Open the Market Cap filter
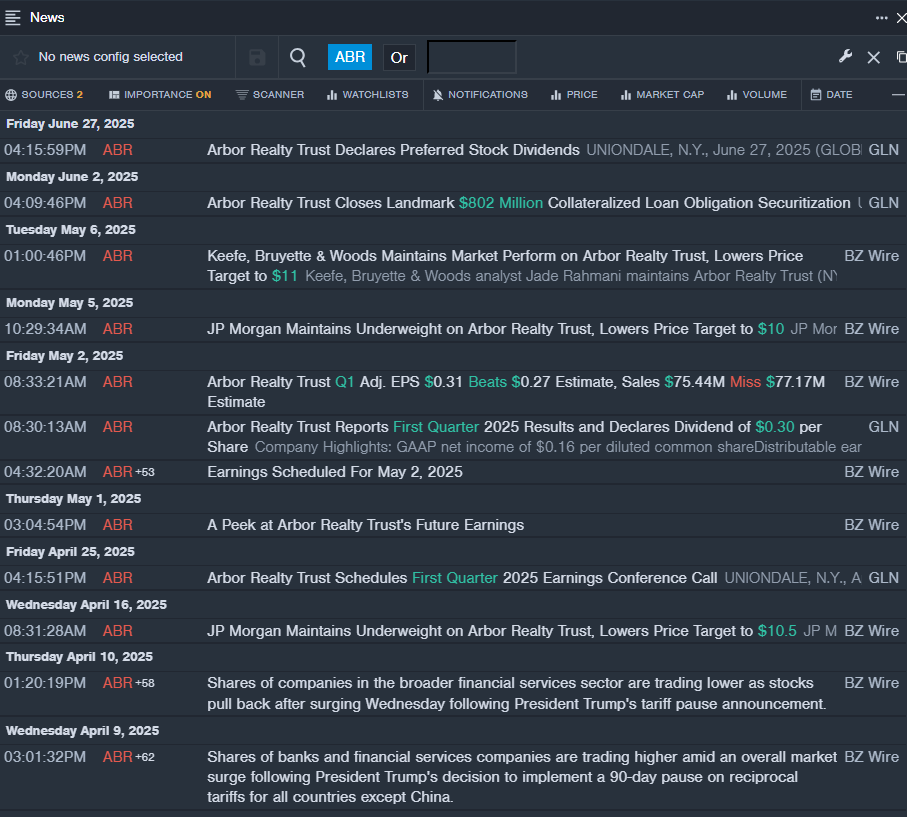 point(662,95)
